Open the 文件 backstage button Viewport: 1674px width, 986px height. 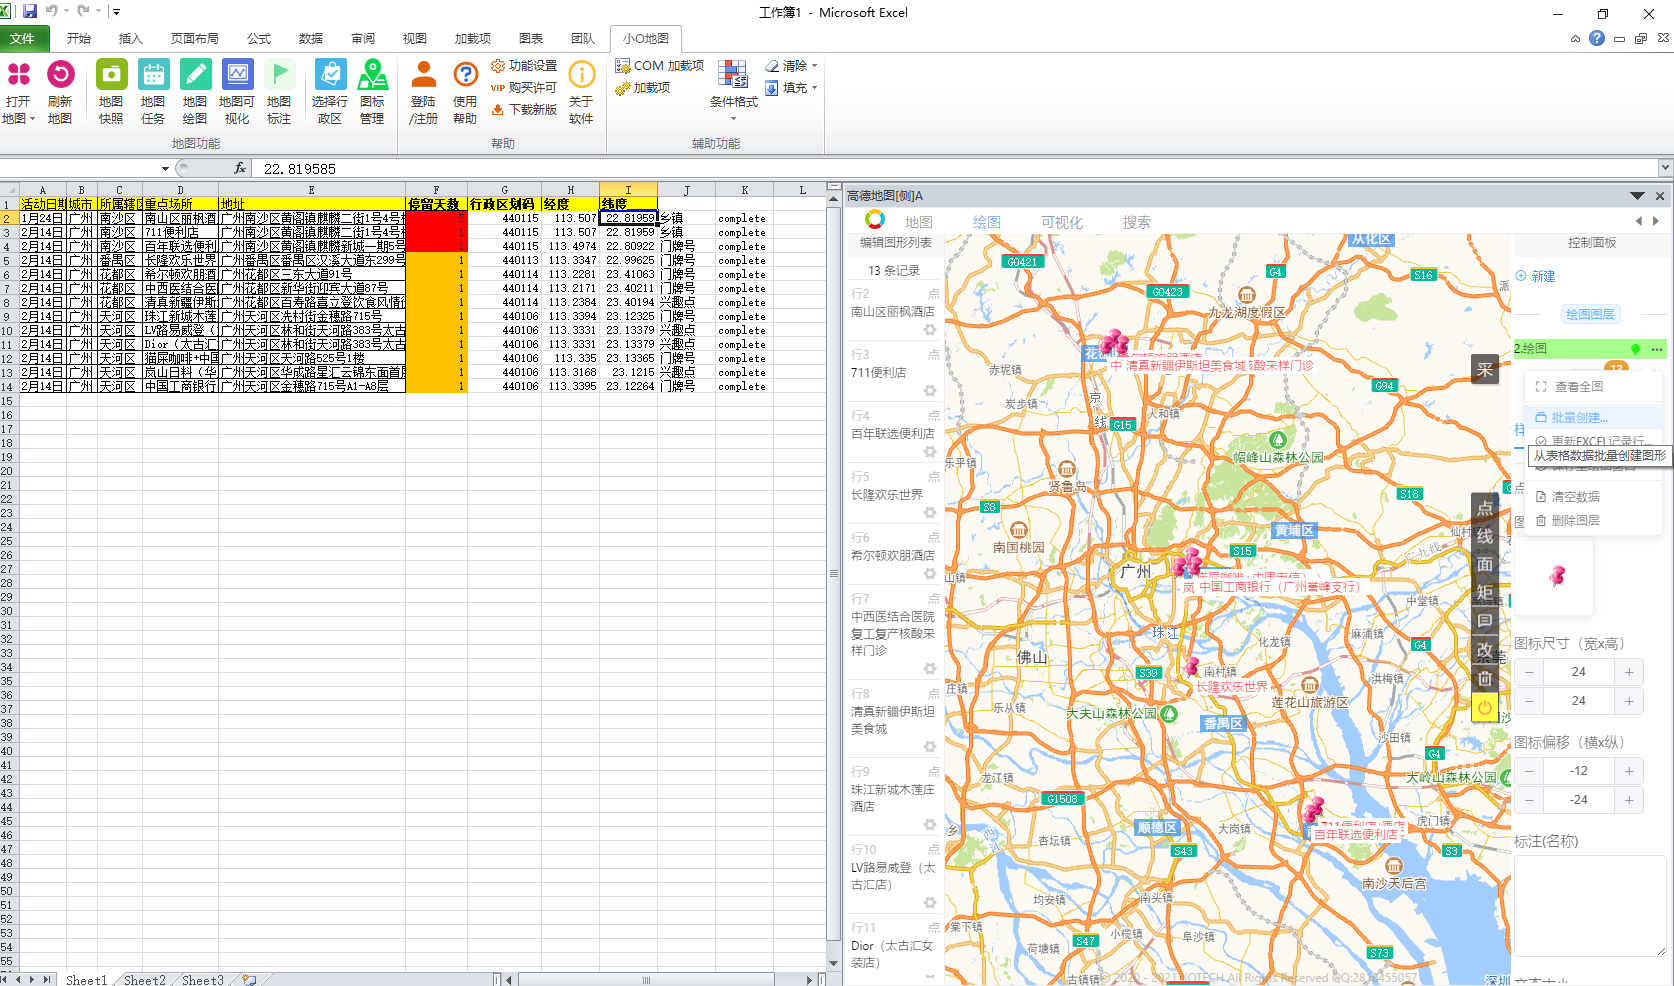[22, 39]
